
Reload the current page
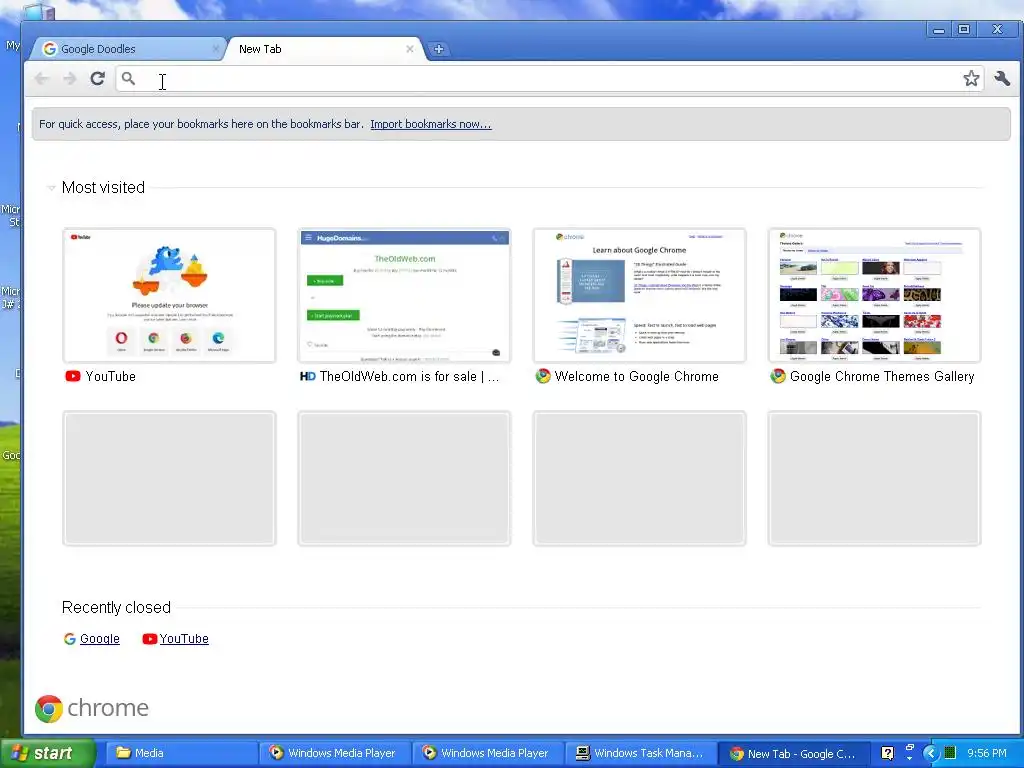97,79
